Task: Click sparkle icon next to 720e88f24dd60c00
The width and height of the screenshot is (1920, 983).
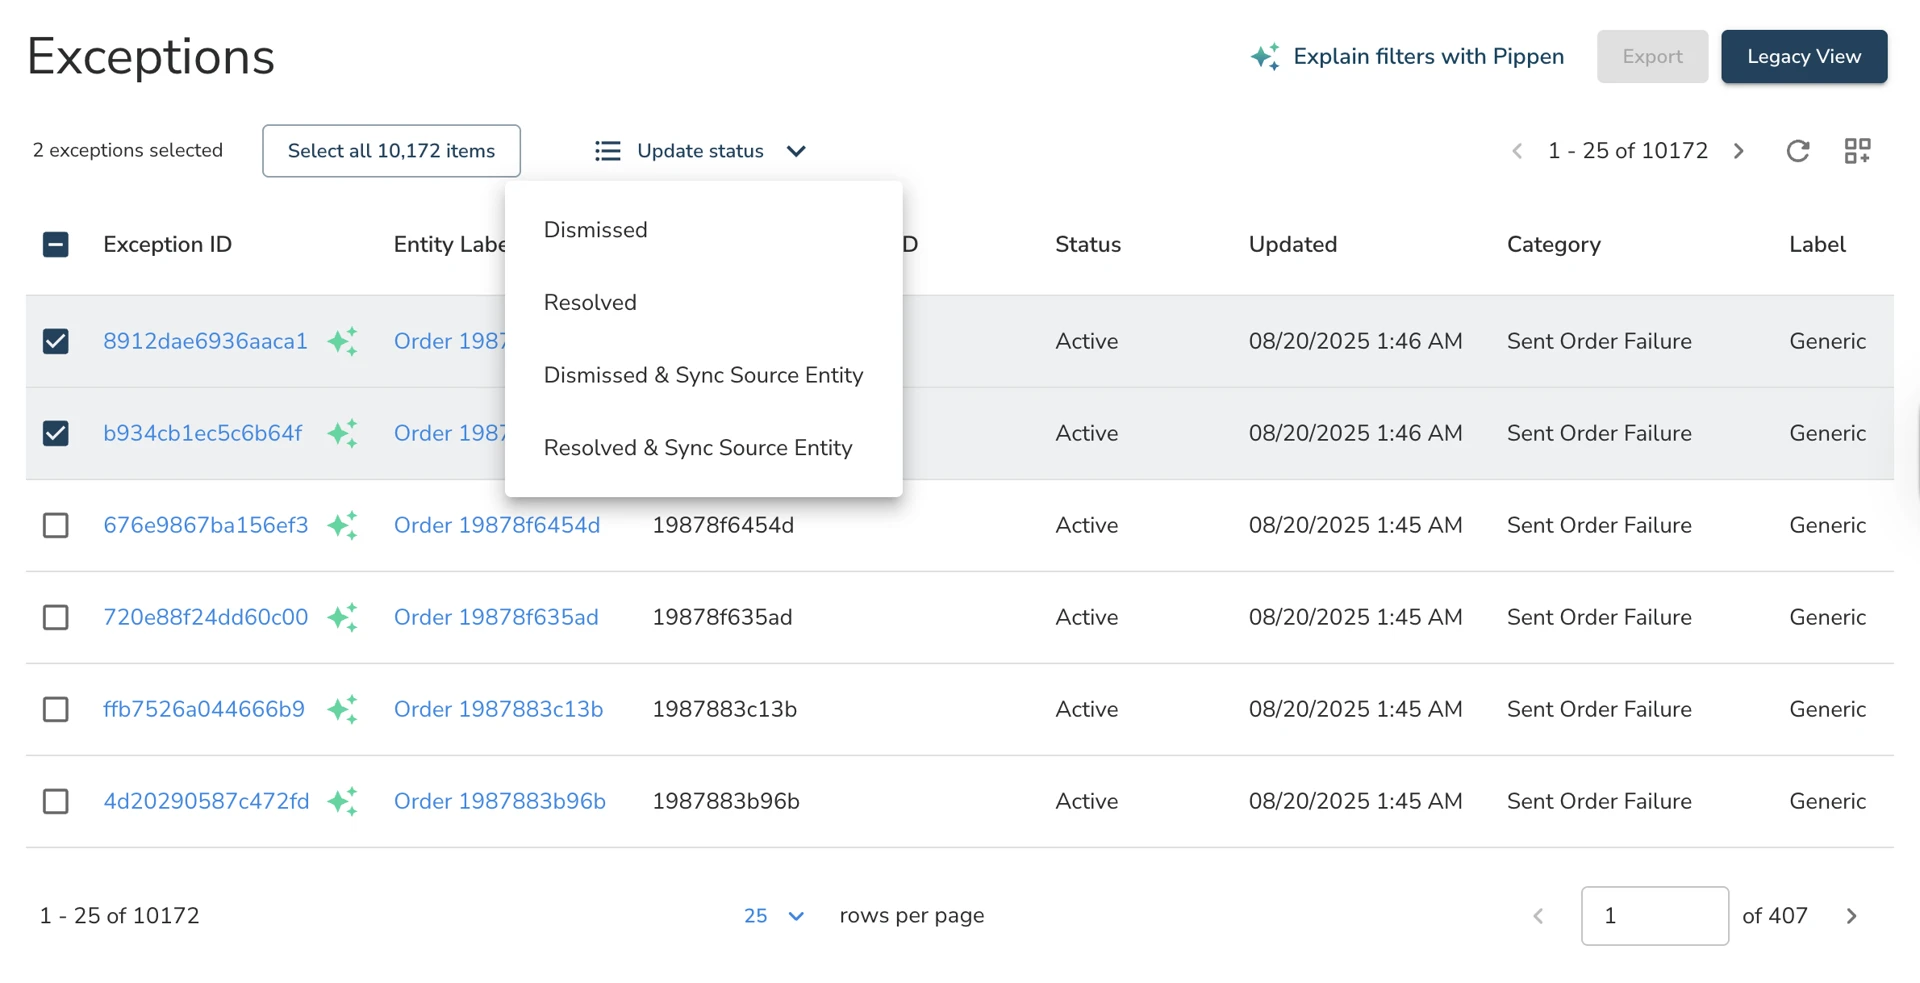Action: (342, 617)
